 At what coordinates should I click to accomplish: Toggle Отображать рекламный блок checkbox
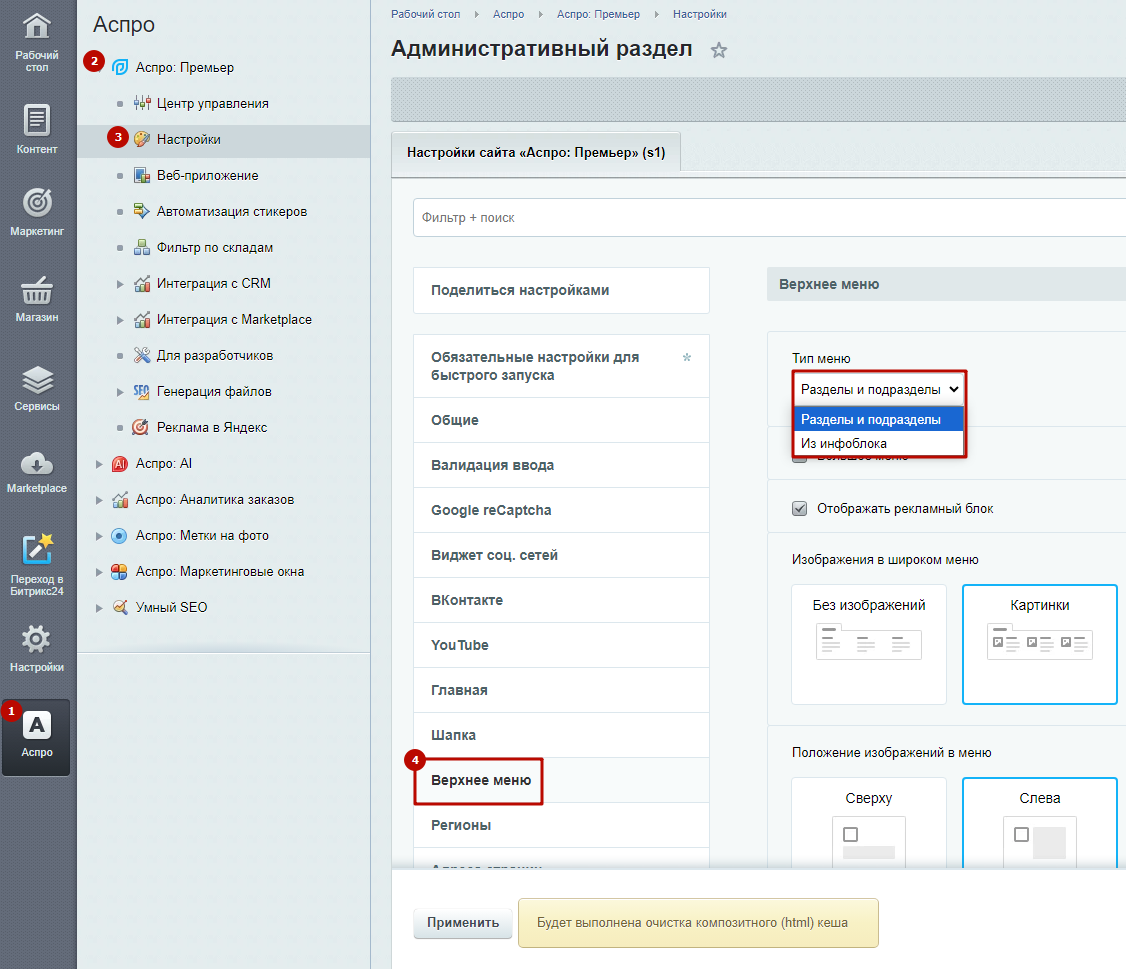click(x=799, y=509)
